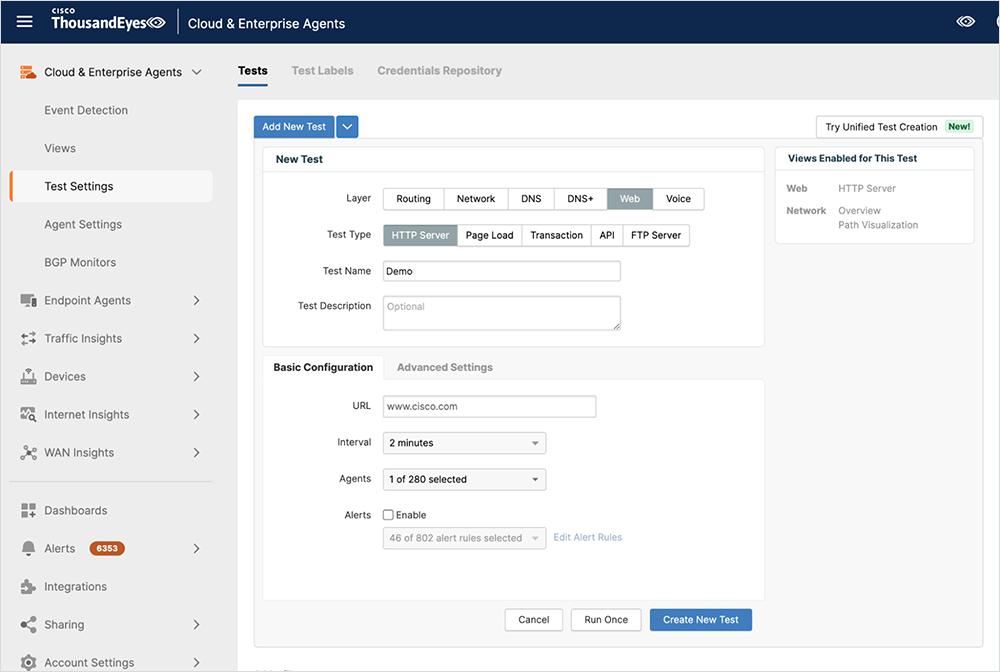Screen dimensions: 1000x672
Task: Switch to the Advanced Settings tab
Action: pyautogui.click(x=444, y=368)
